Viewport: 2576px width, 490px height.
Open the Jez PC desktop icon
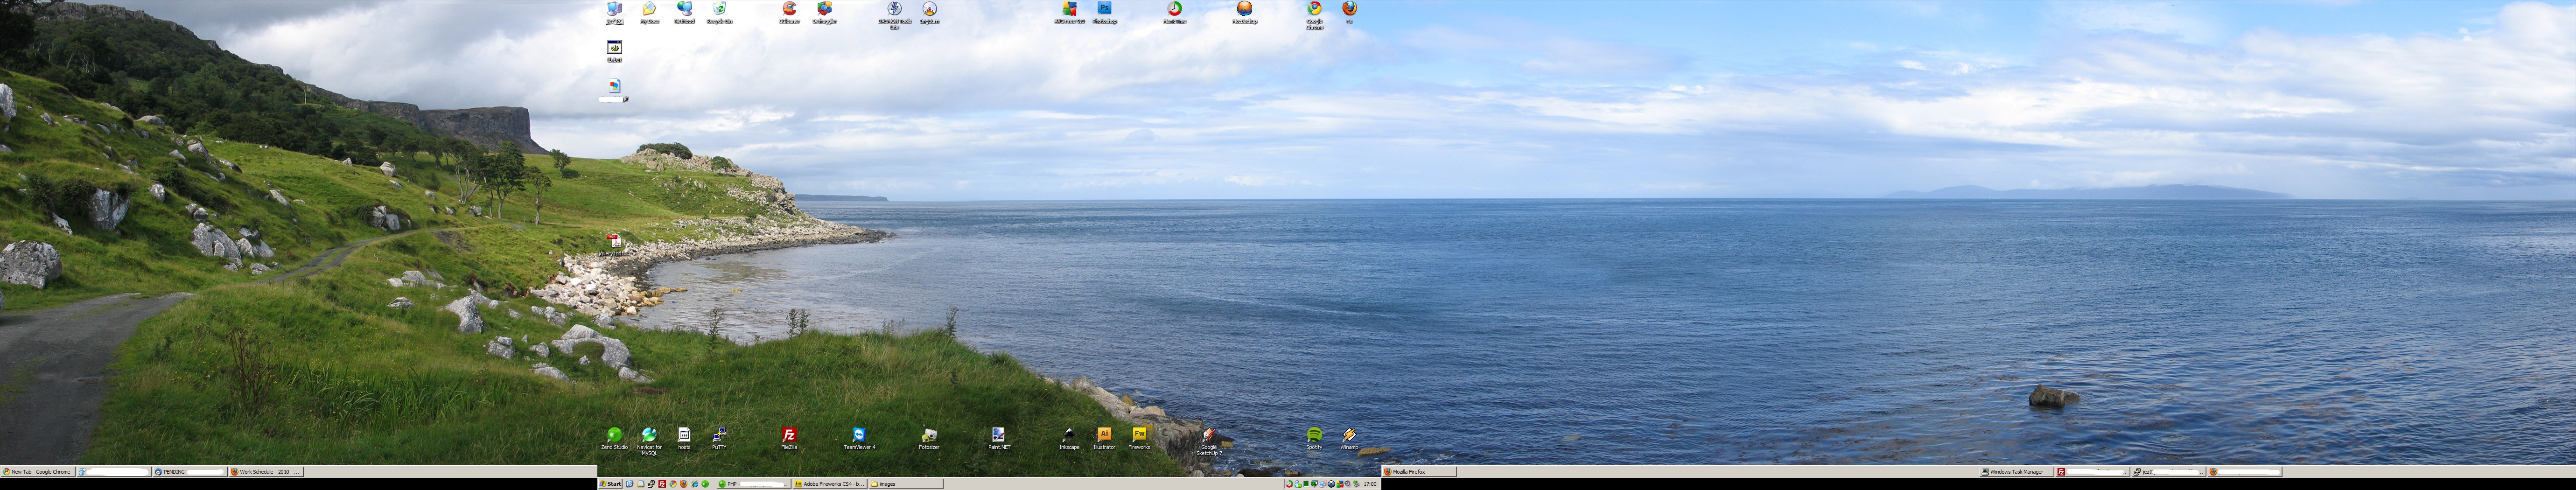click(x=614, y=12)
